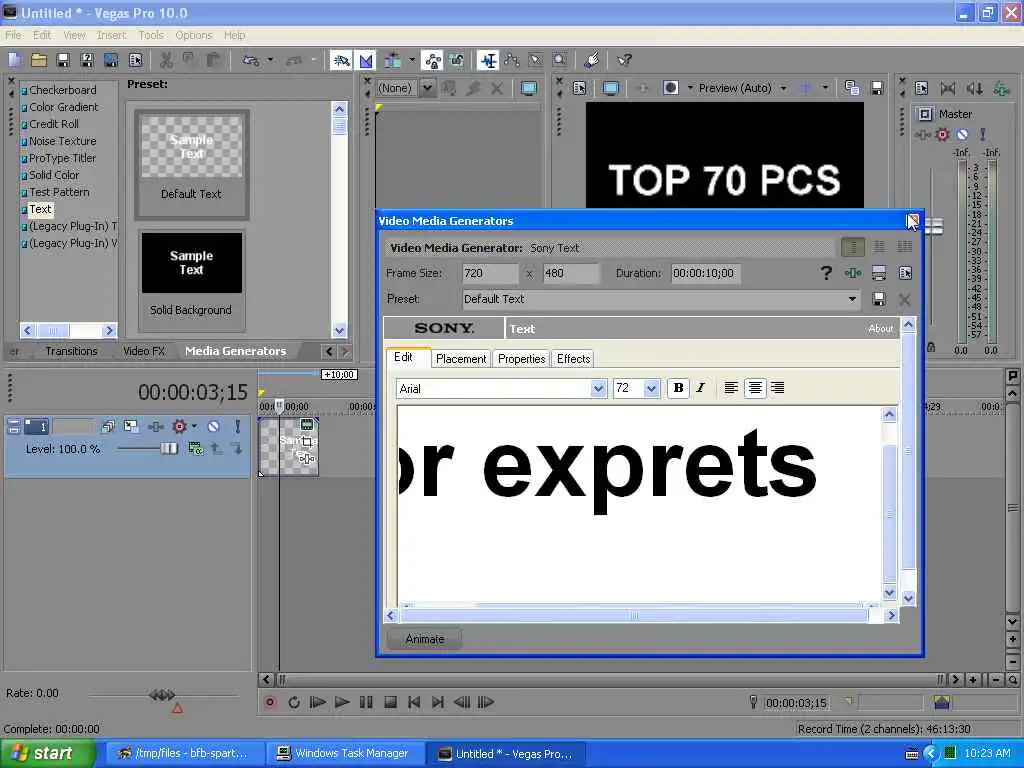Screen dimensions: 1024x768
Task: Select Noise Texture generator
Action: 63,141
